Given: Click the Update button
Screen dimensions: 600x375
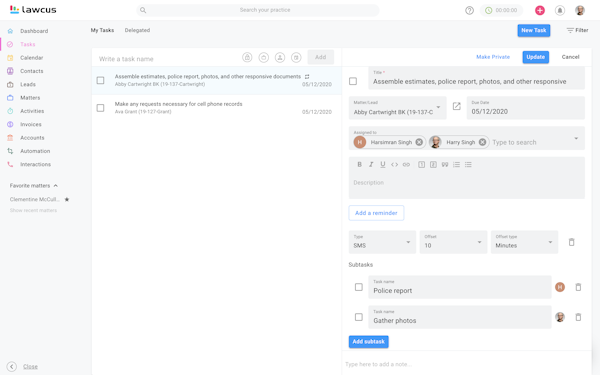Looking at the screenshot, I should (x=535, y=57).
